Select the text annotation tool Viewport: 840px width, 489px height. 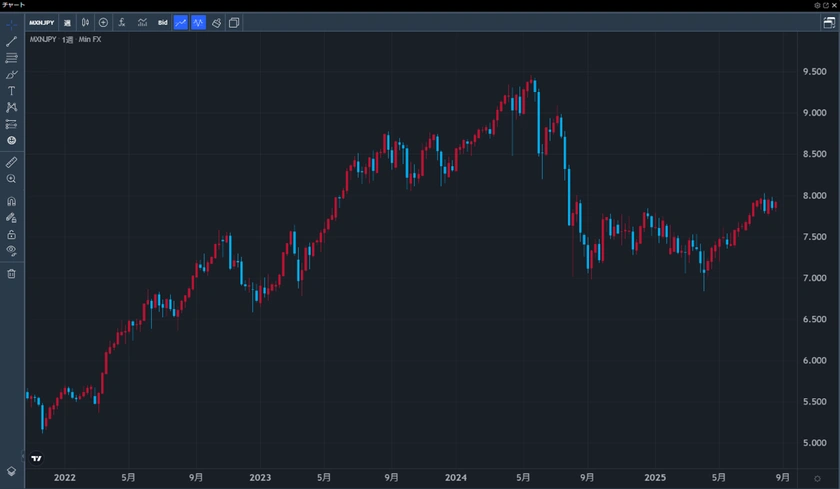[x=11, y=90]
